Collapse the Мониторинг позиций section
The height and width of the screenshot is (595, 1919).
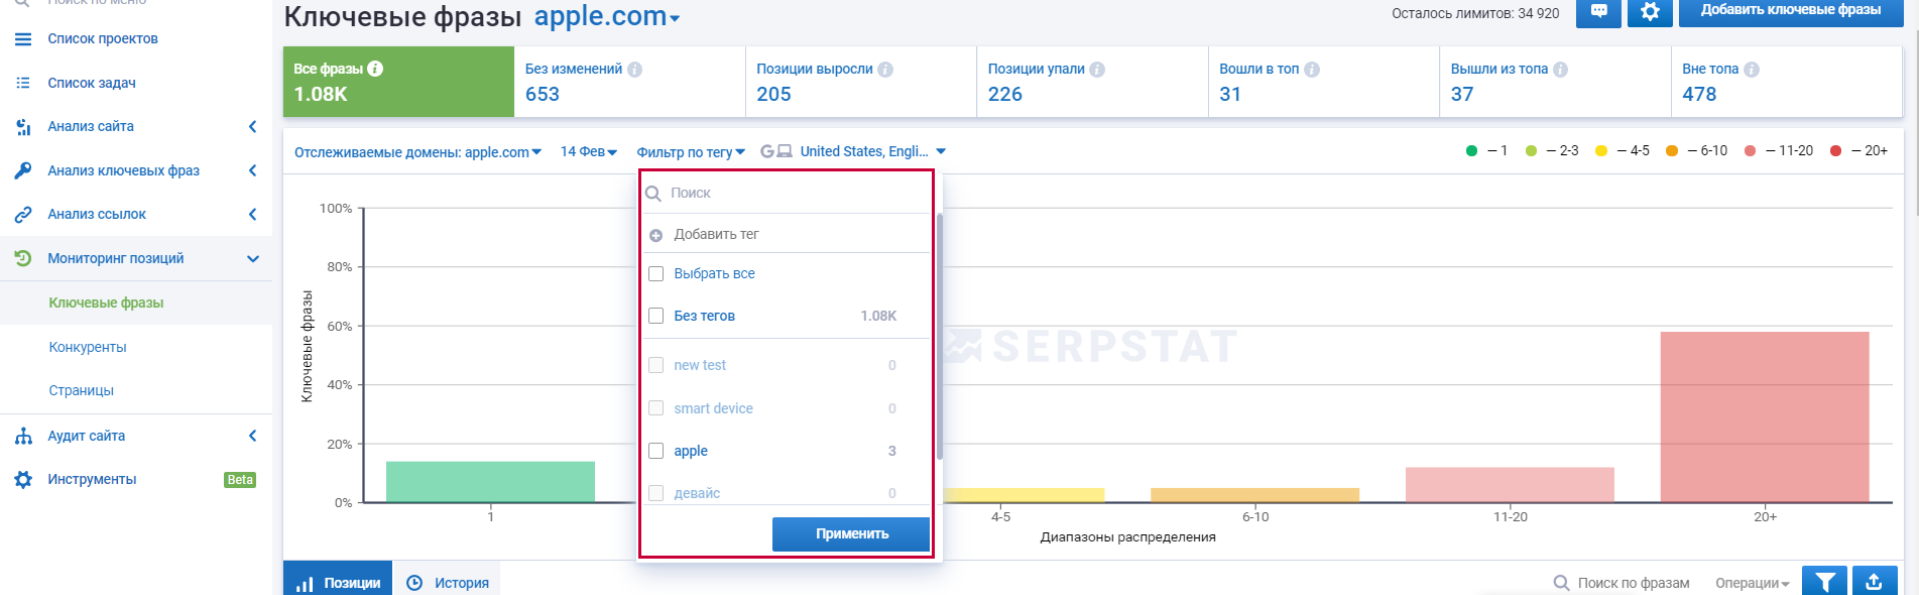253,259
